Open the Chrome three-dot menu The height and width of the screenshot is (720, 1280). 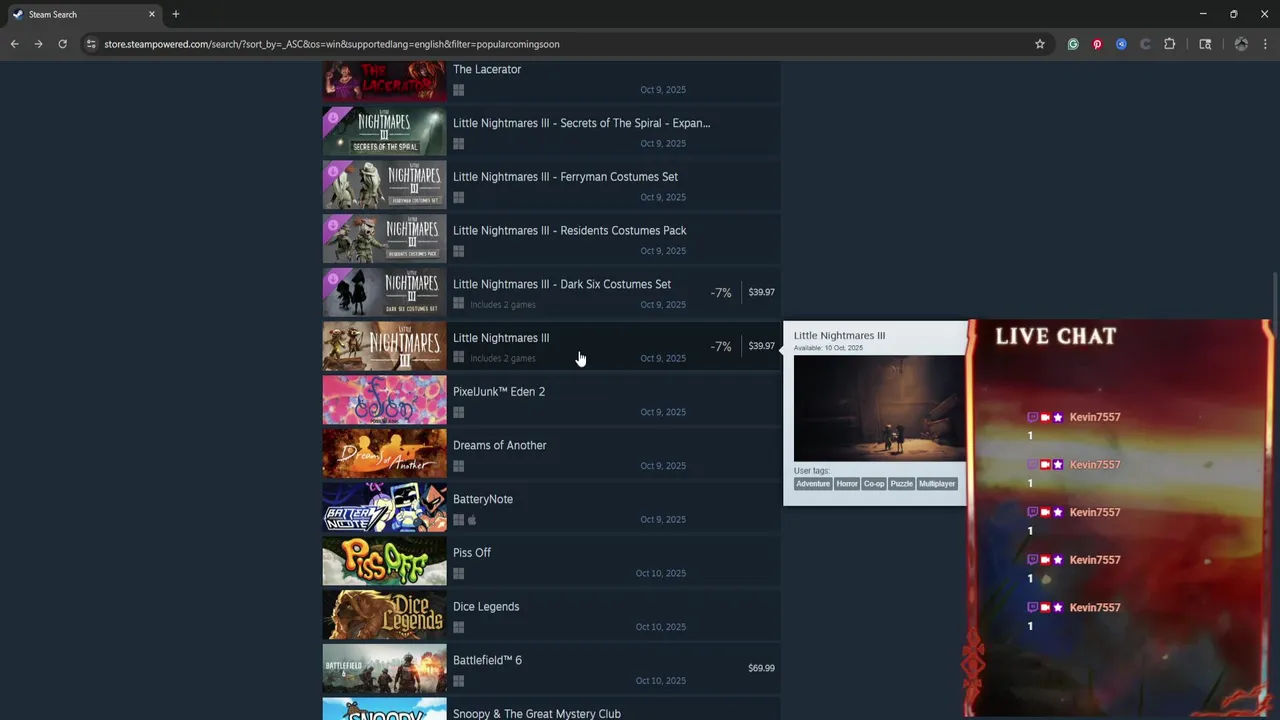point(1265,44)
